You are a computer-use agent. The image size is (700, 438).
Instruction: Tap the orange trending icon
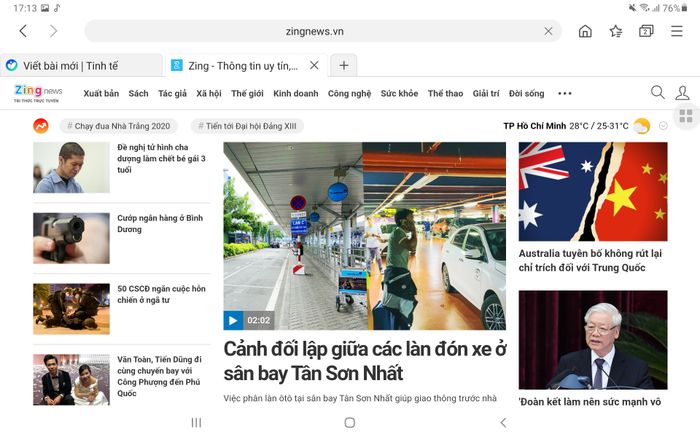pos(41,126)
